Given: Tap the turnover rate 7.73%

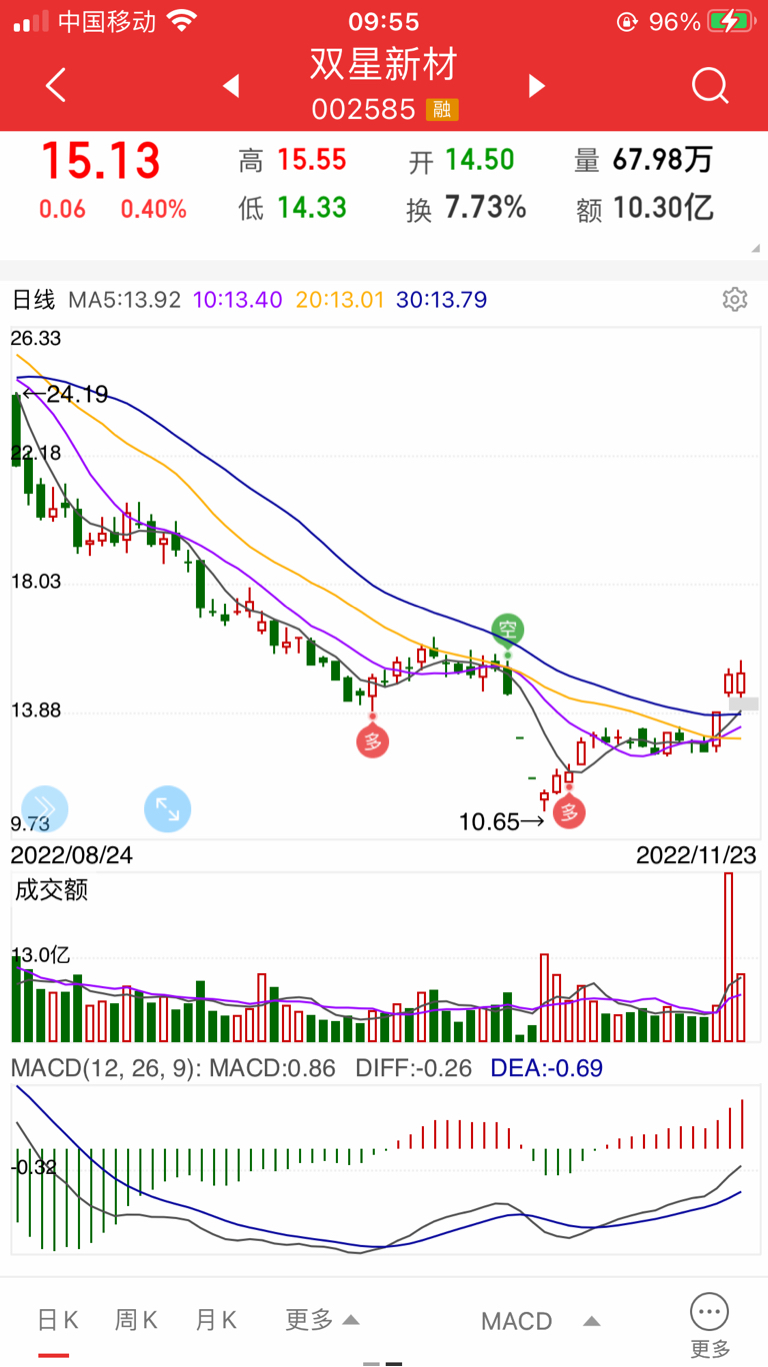Looking at the screenshot, I should click(486, 208).
